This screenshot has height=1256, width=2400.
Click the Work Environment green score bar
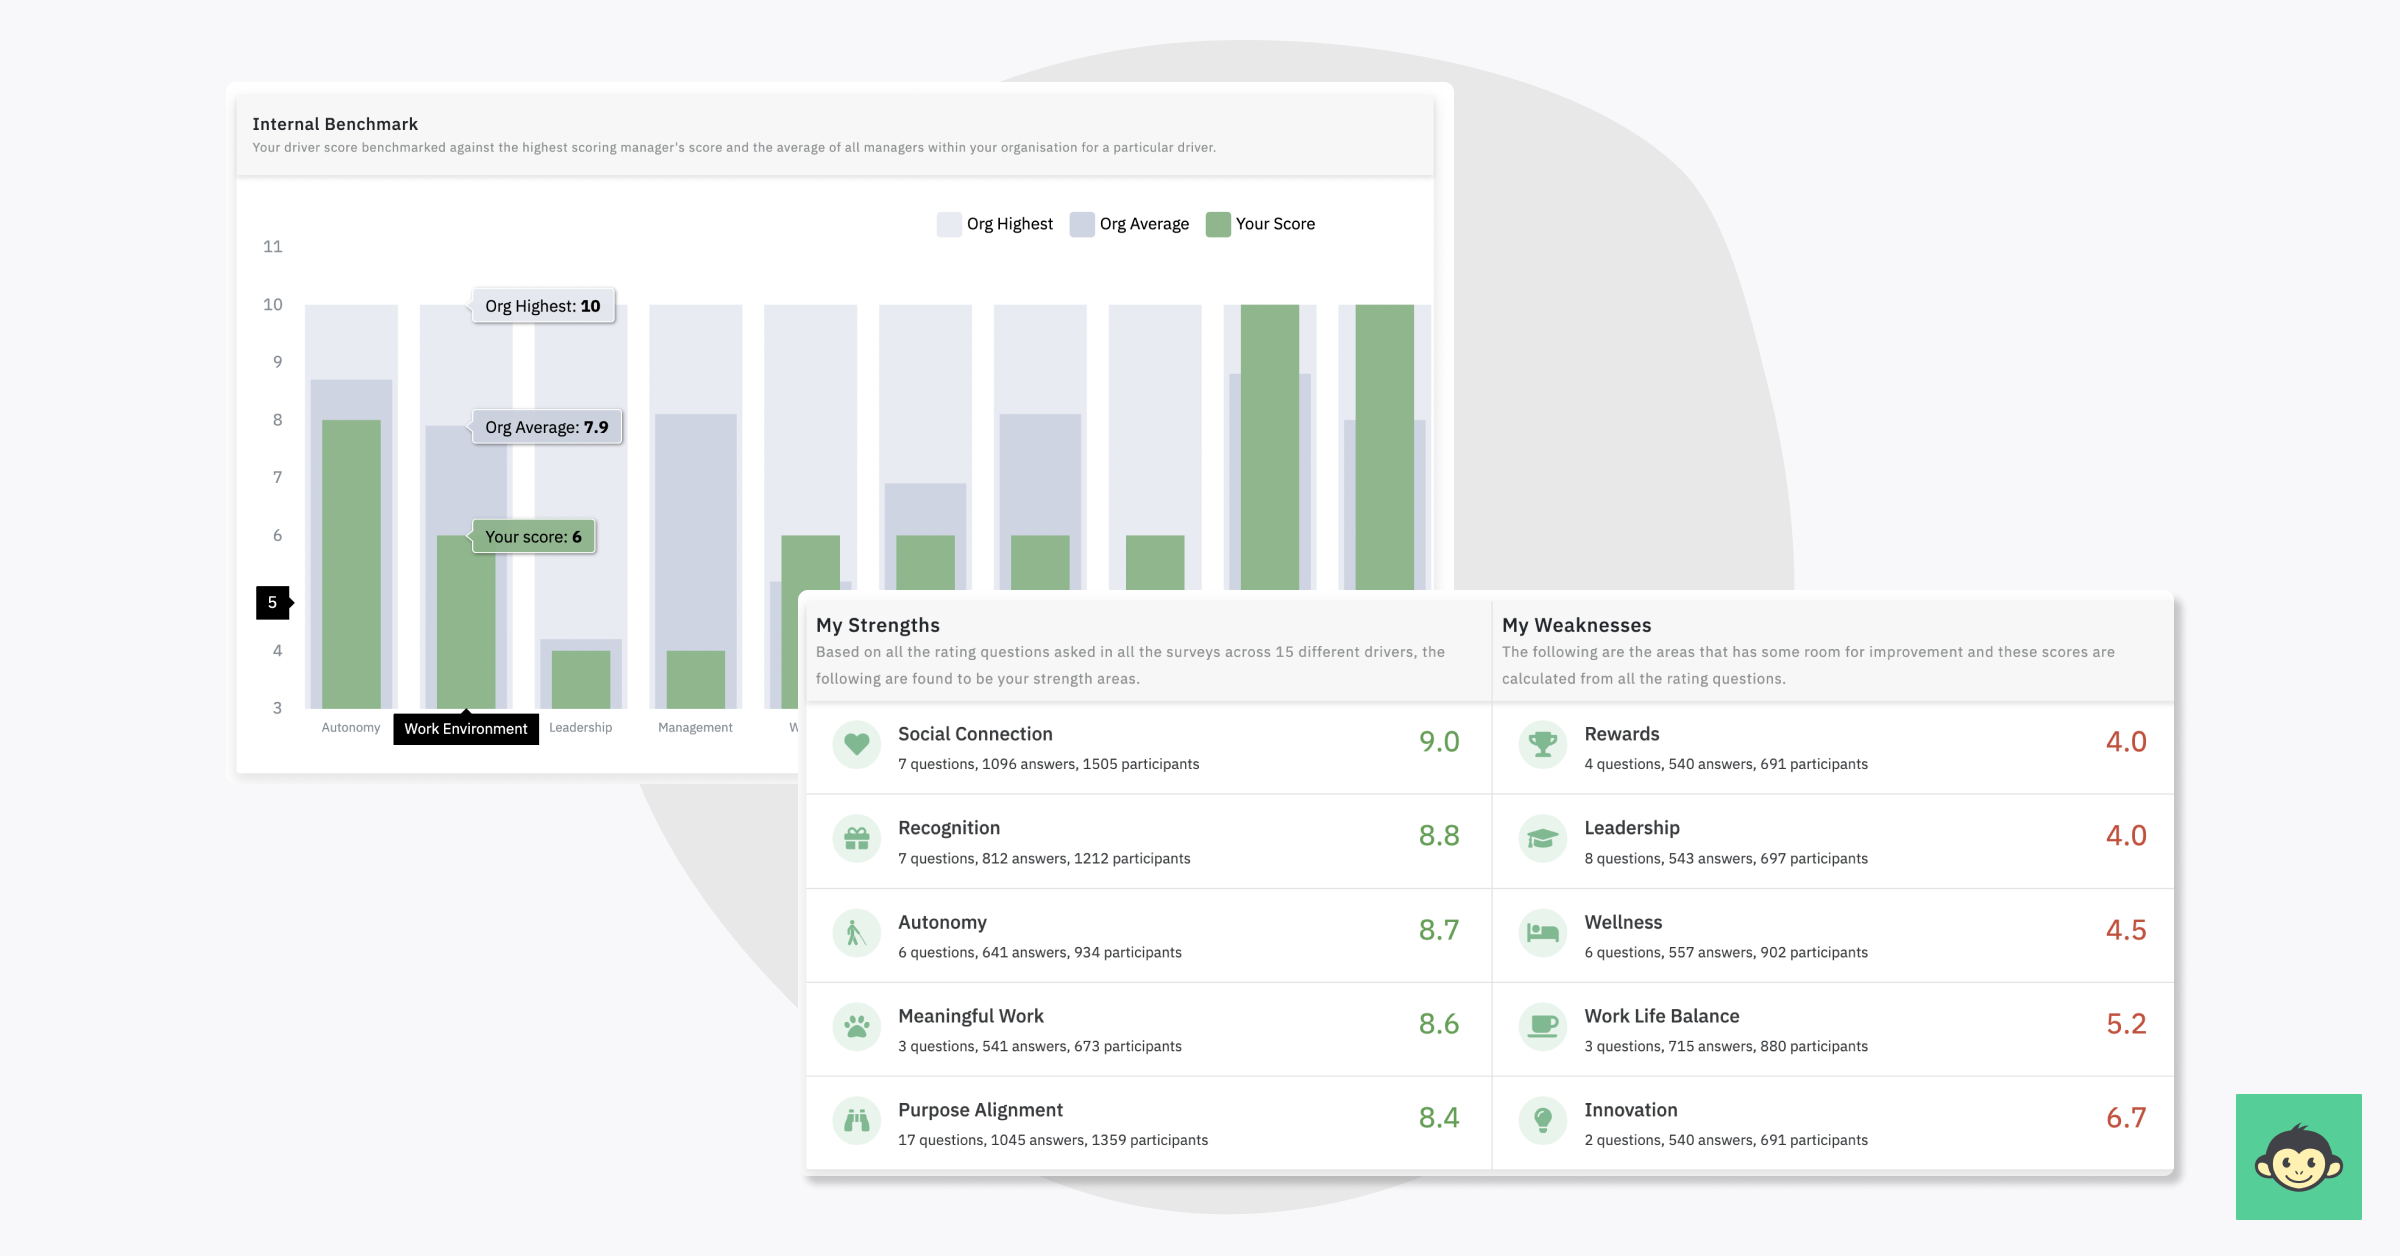click(x=466, y=622)
